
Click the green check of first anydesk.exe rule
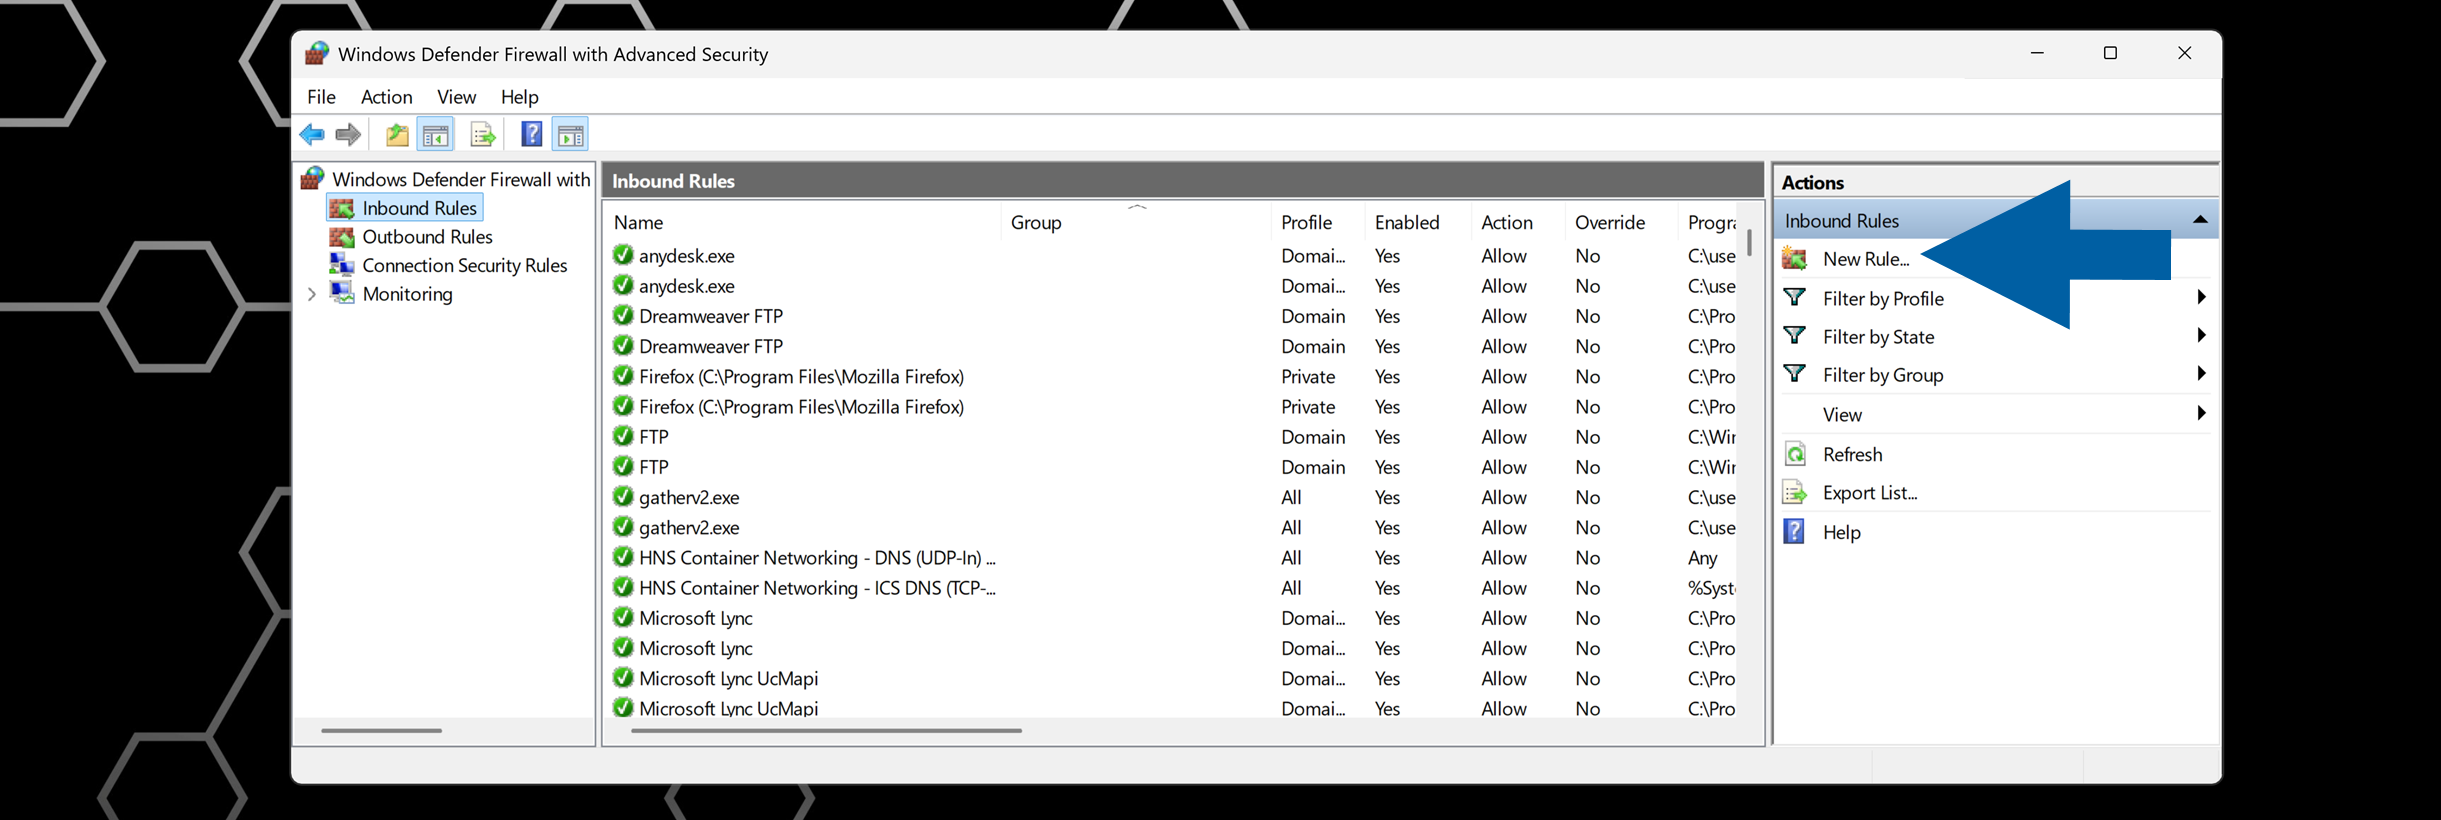pyautogui.click(x=623, y=255)
